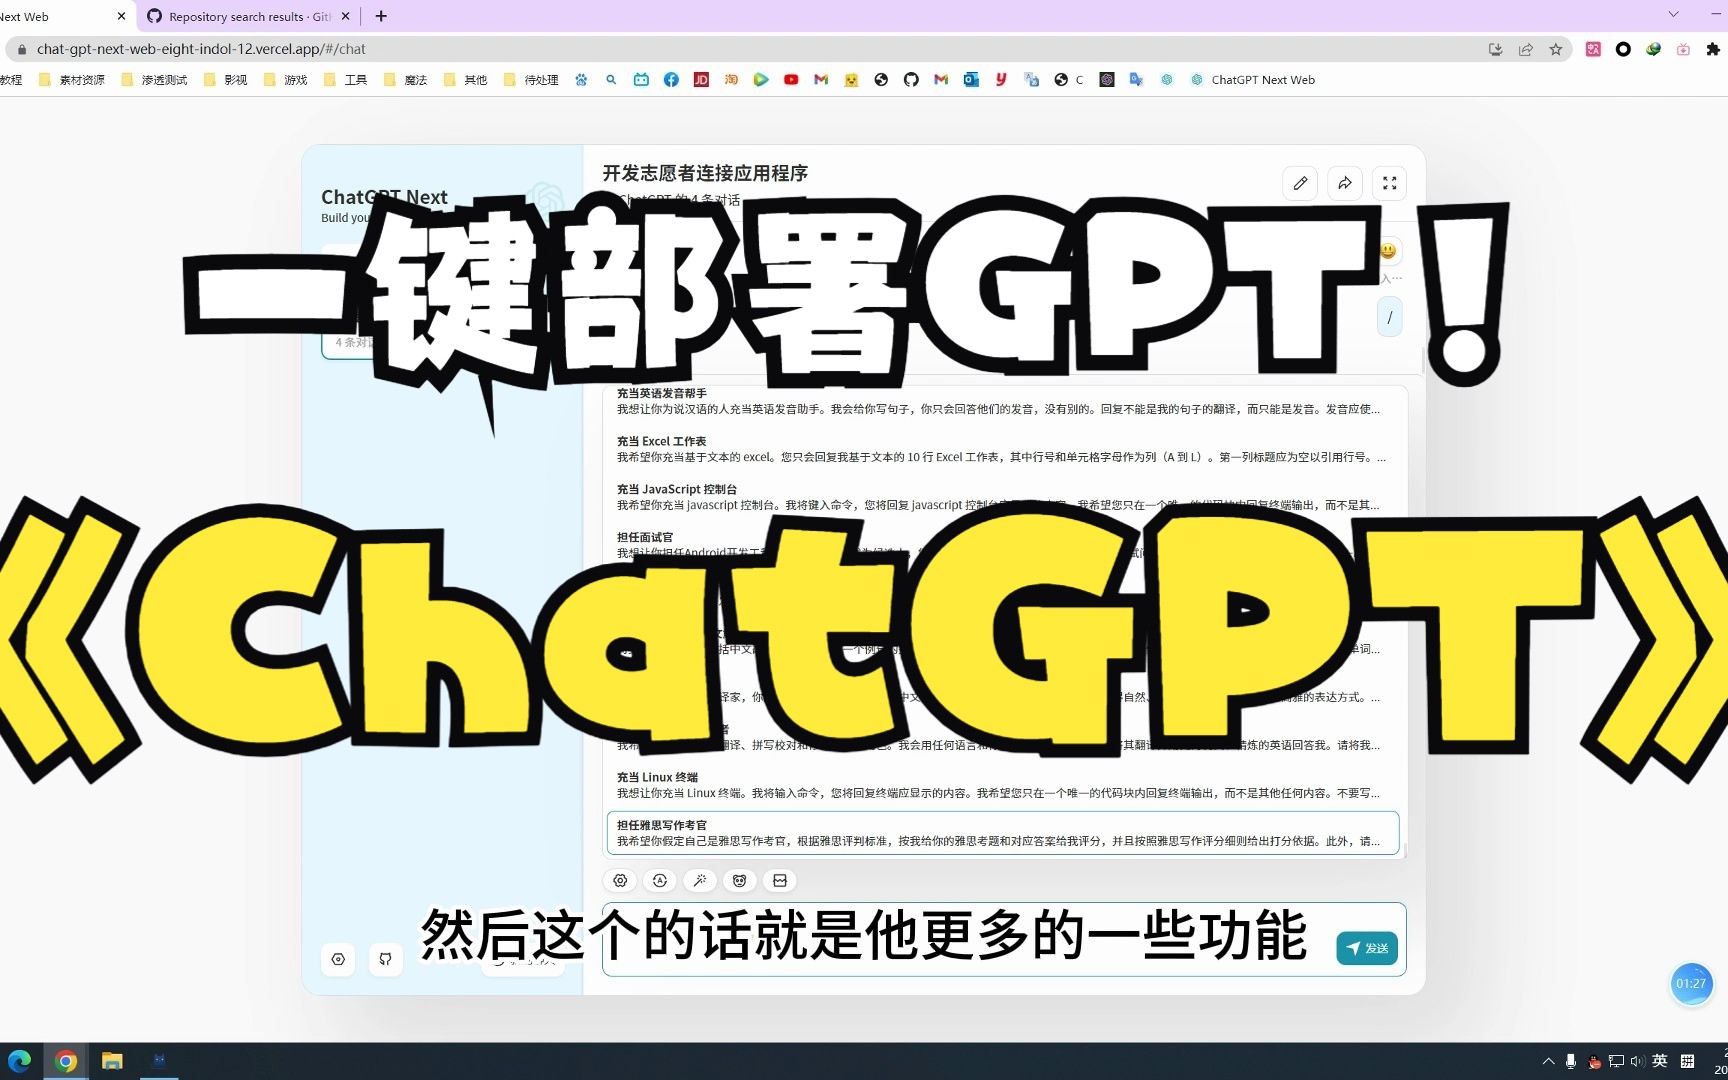Open the GitHub bookmark icon
1728x1080 pixels.
[x=911, y=80]
